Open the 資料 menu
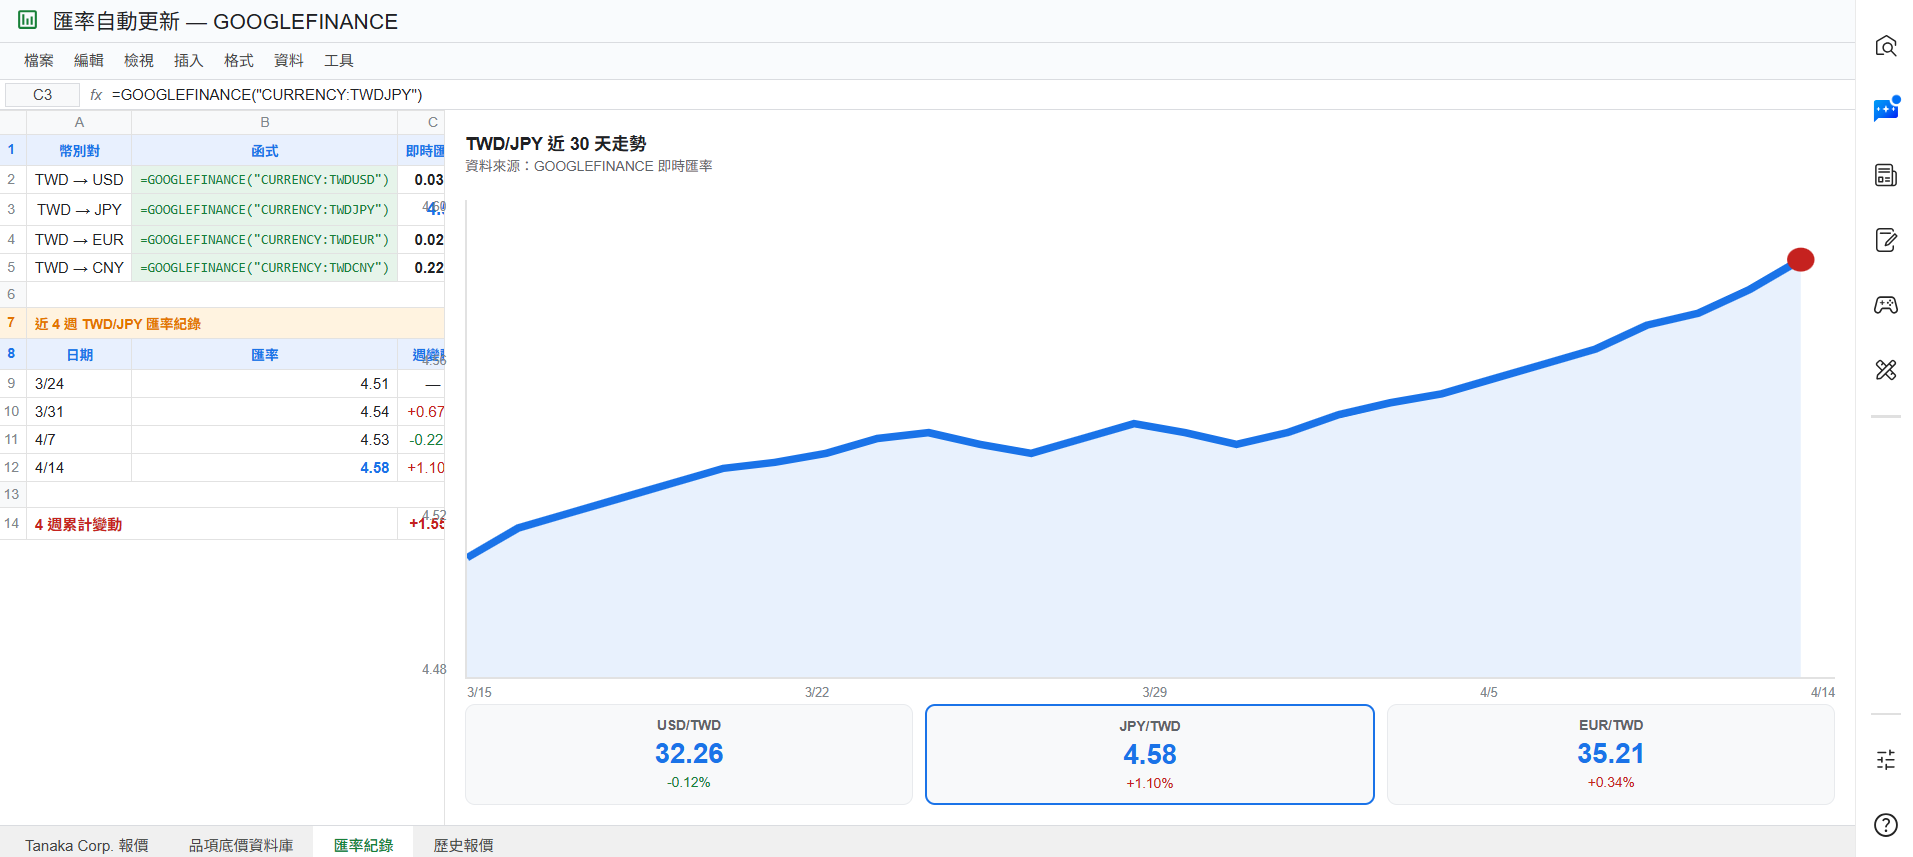The image size is (1913, 857). (x=289, y=61)
